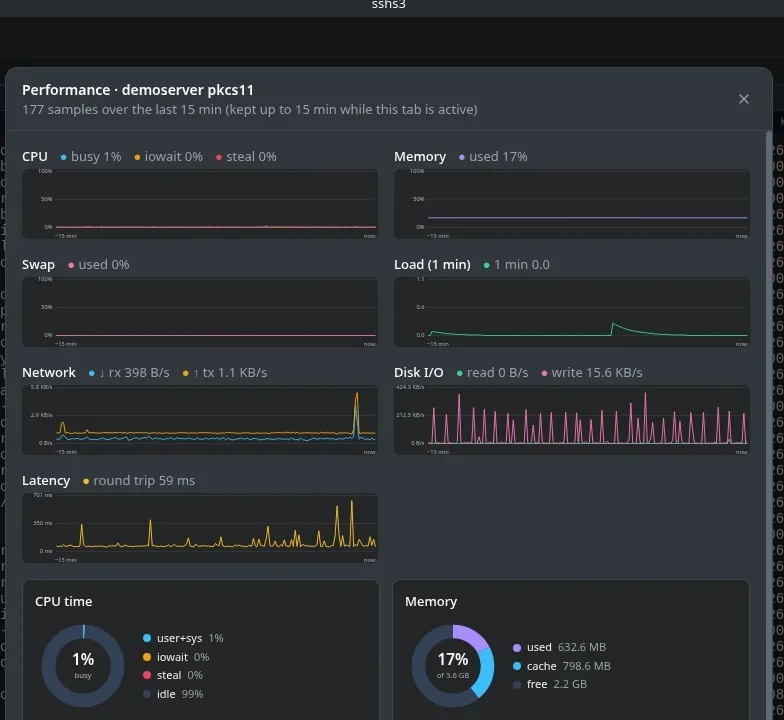This screenshot has width=784, height=720.
Task: Click the Load (1 min) graph
Action: pos(572,312)
